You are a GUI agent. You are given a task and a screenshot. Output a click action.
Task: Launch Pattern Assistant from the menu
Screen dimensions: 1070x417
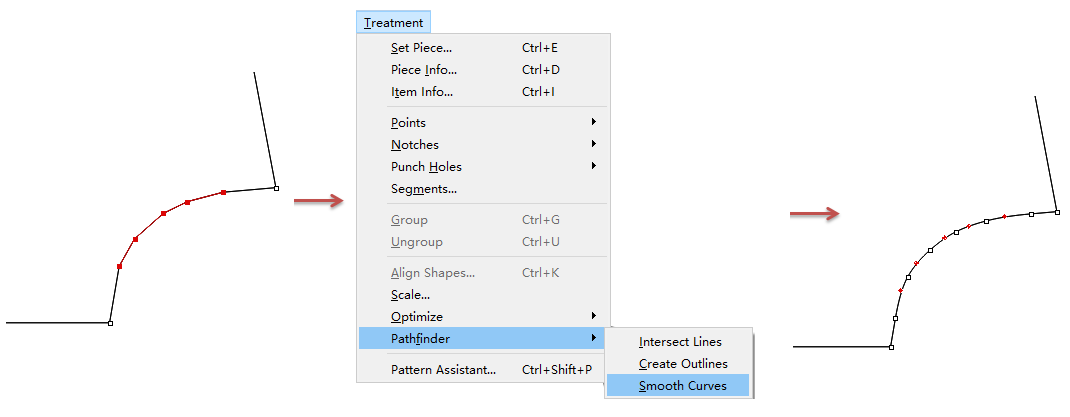click(443, 370)
